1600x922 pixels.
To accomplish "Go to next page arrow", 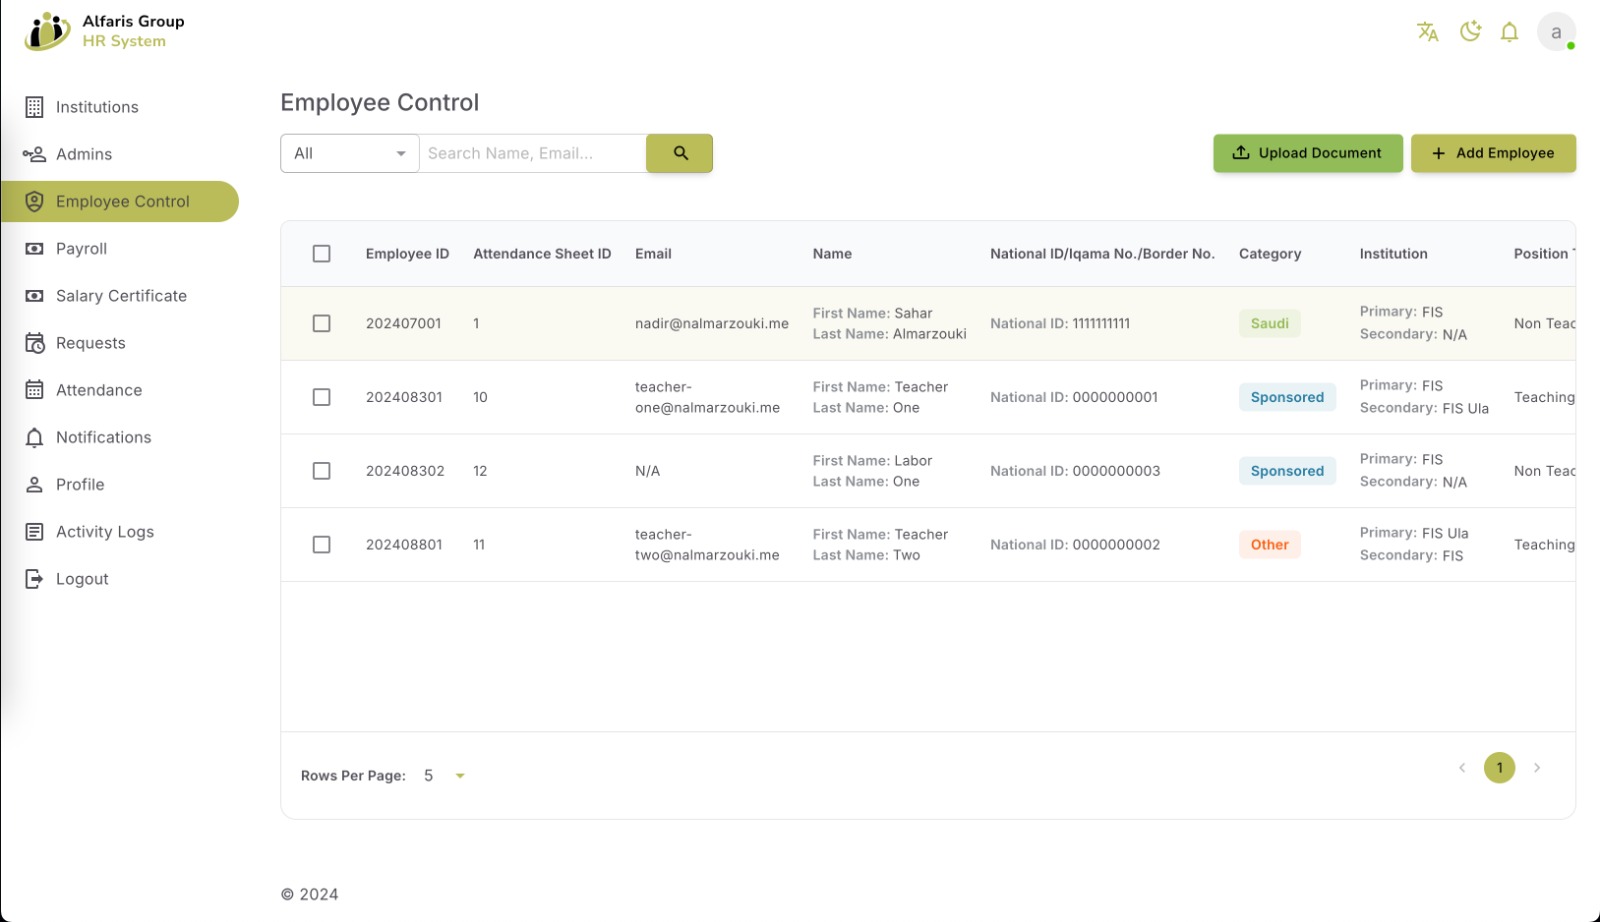I will pos(1536,768).
